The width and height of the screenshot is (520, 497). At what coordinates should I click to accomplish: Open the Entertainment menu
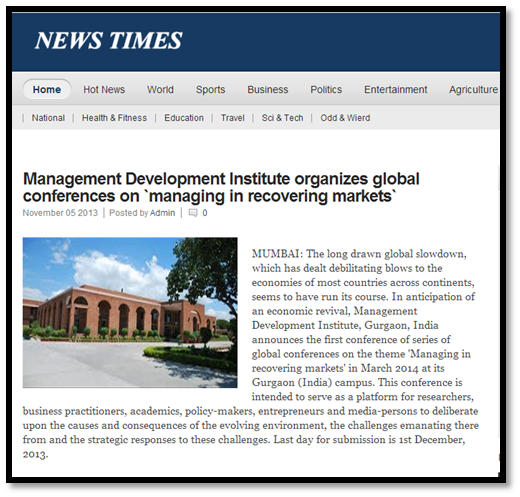coord(395,89)
